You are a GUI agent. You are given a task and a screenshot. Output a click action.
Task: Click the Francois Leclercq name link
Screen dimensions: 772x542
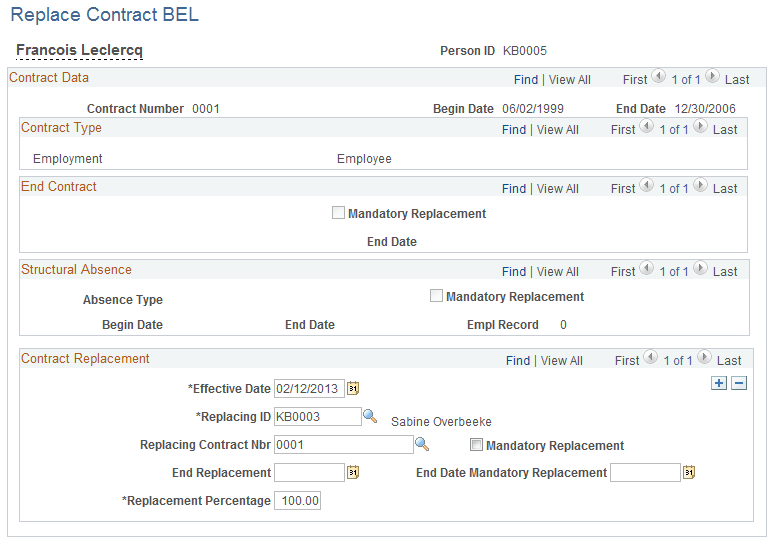tap(79, 50)
